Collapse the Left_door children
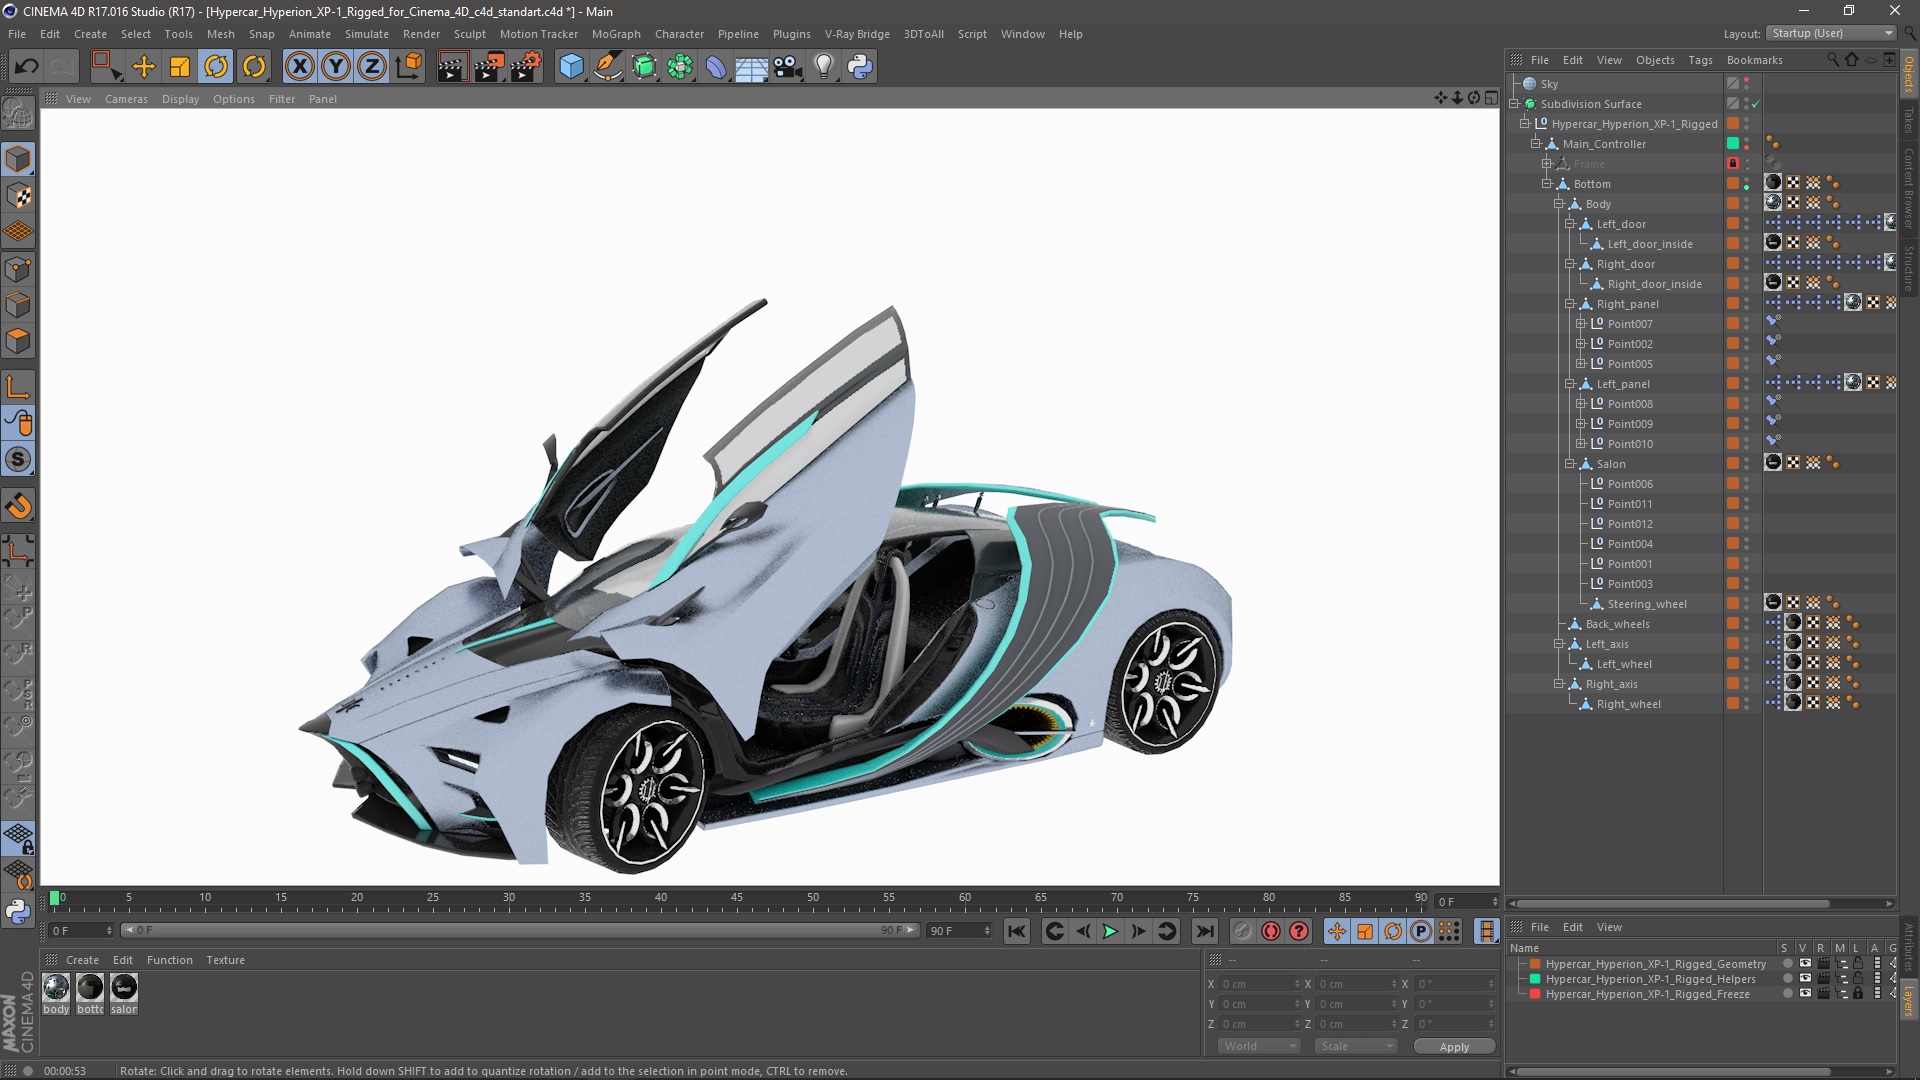 tap(1570, 224)
